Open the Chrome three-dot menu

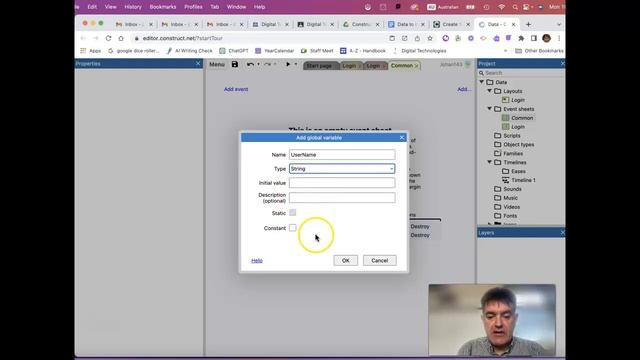559,38
